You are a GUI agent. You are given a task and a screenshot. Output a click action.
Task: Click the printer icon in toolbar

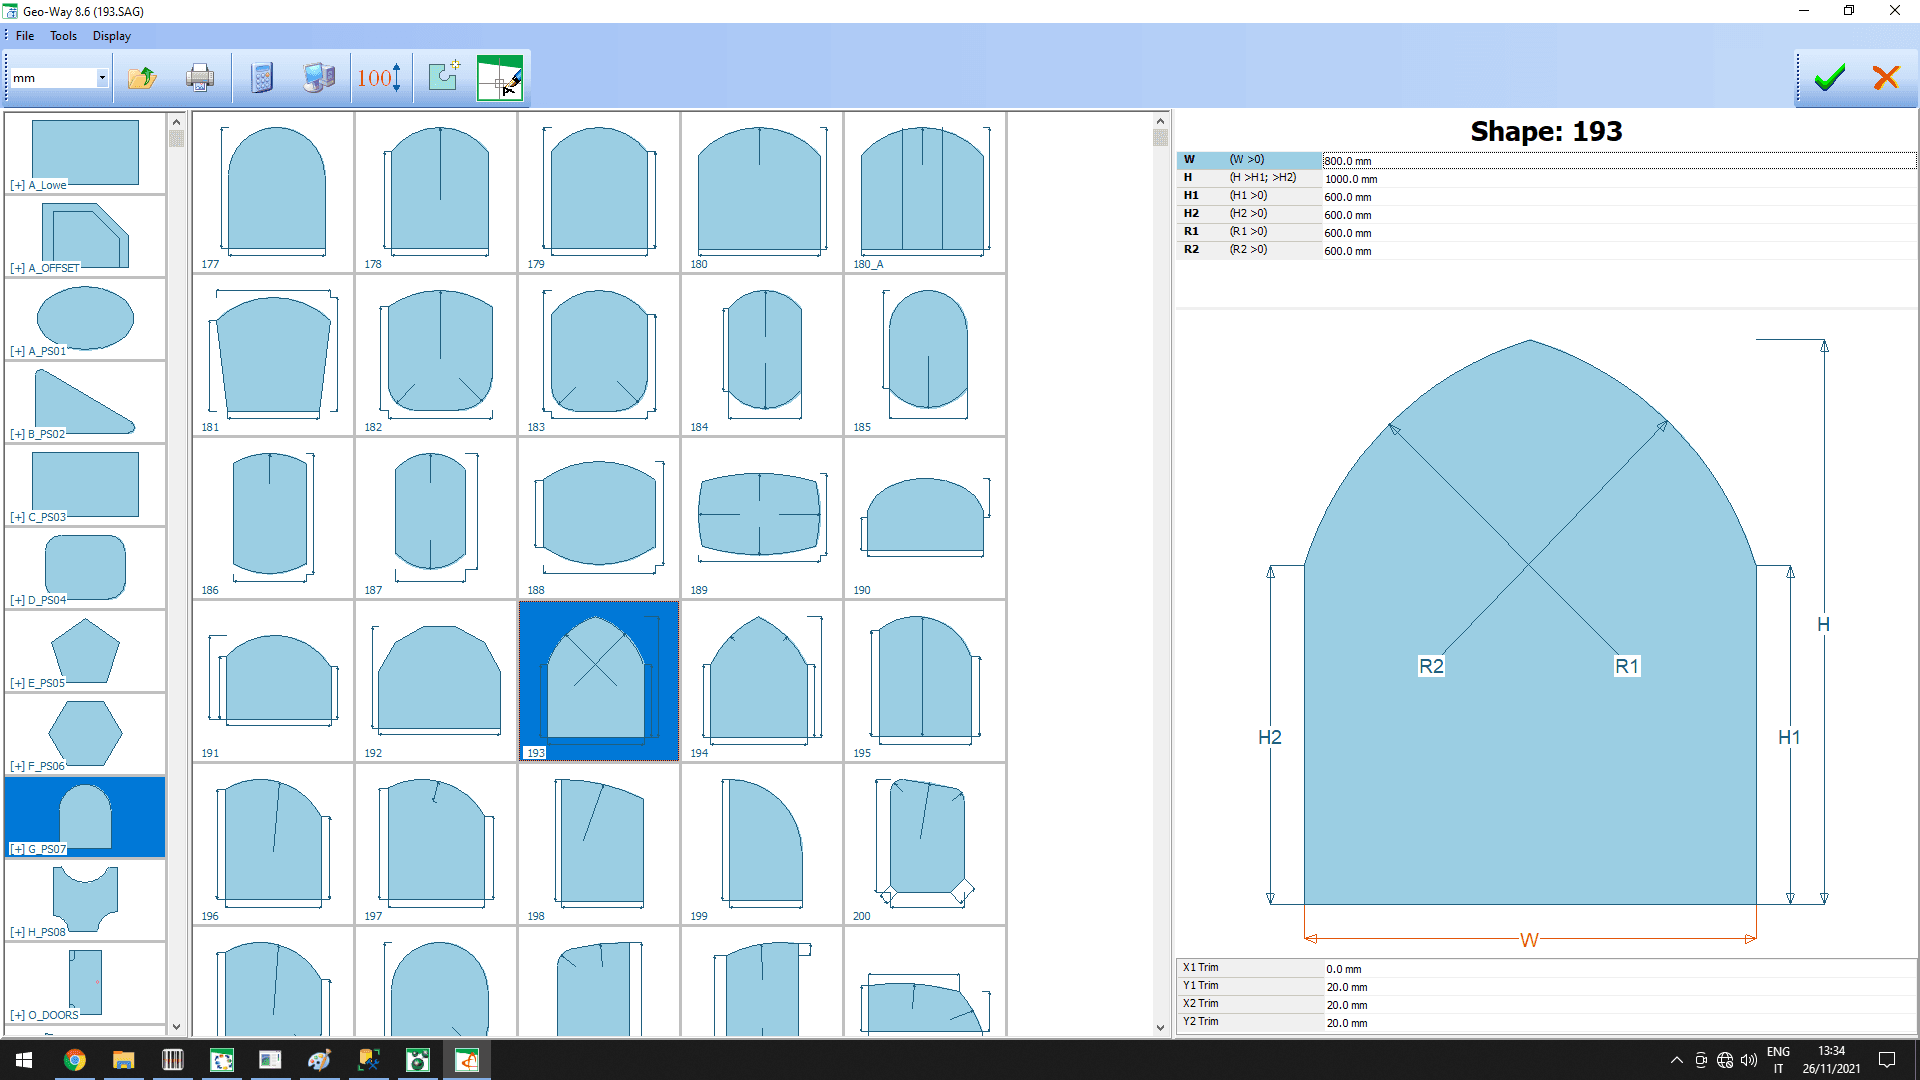click(x=200, y=78)
